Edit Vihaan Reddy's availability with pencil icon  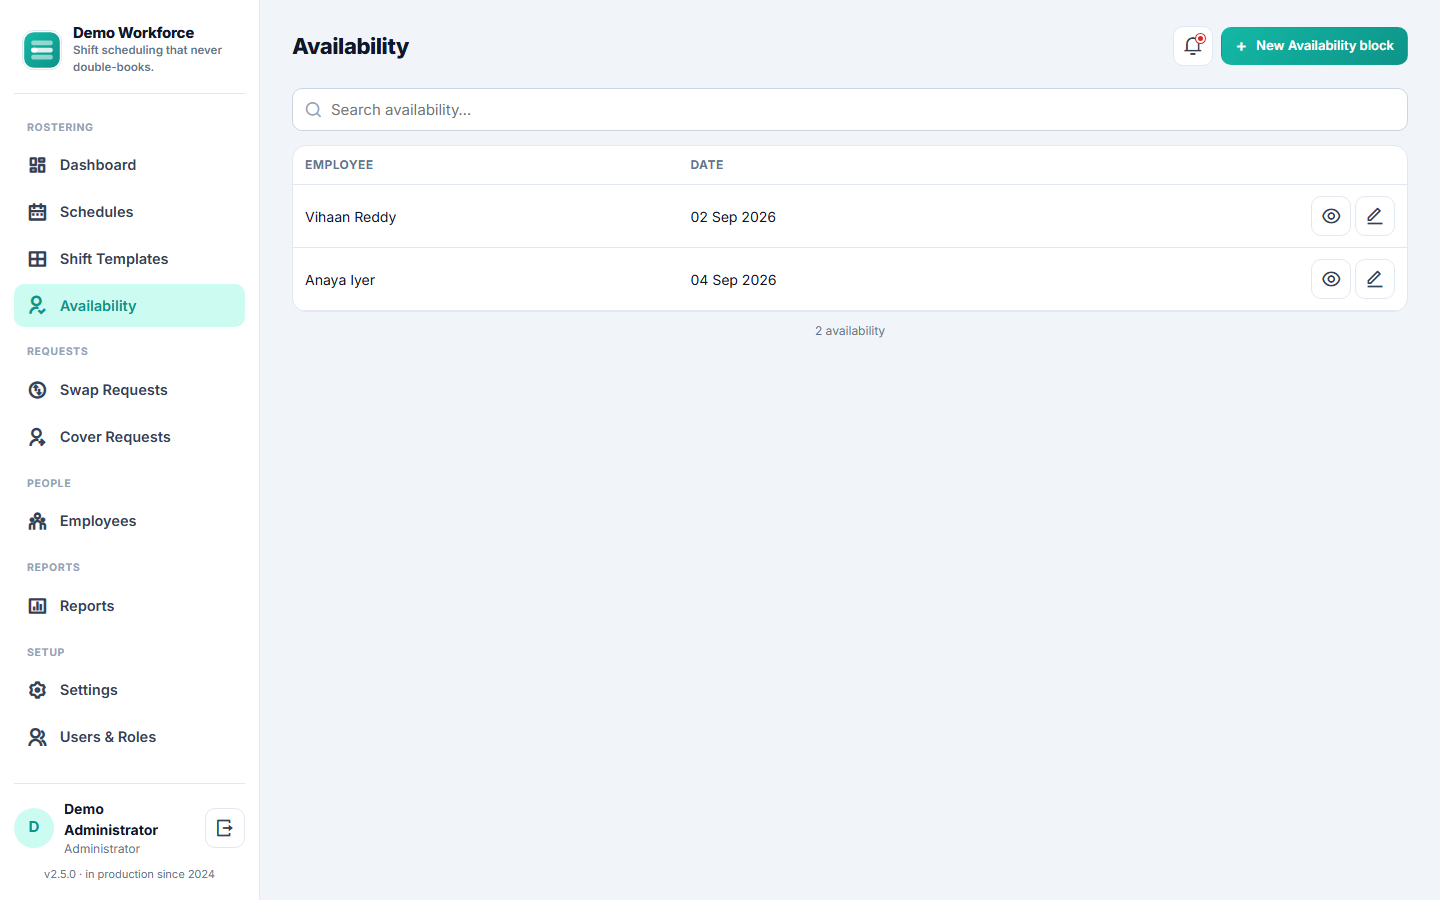tap(1375, 216)
